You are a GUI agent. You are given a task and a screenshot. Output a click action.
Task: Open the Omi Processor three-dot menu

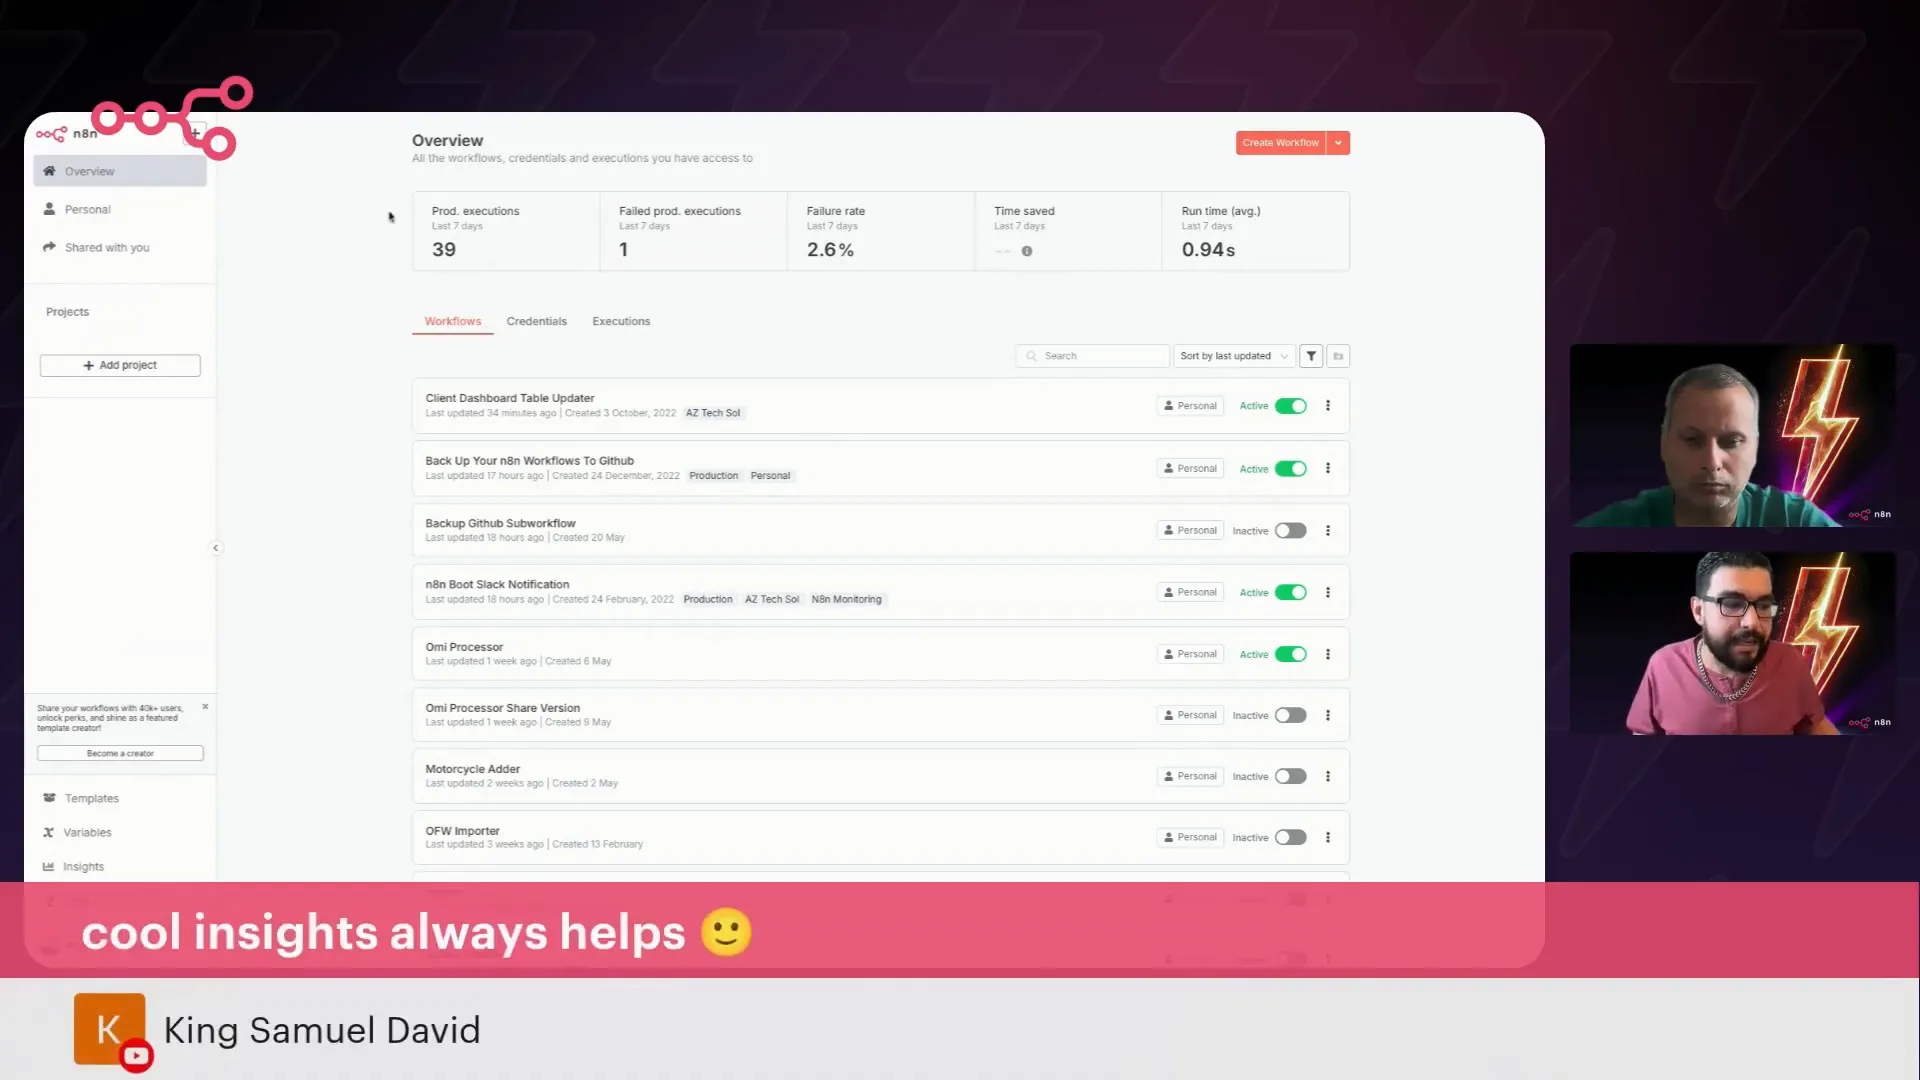click(x=1328, y=655)
